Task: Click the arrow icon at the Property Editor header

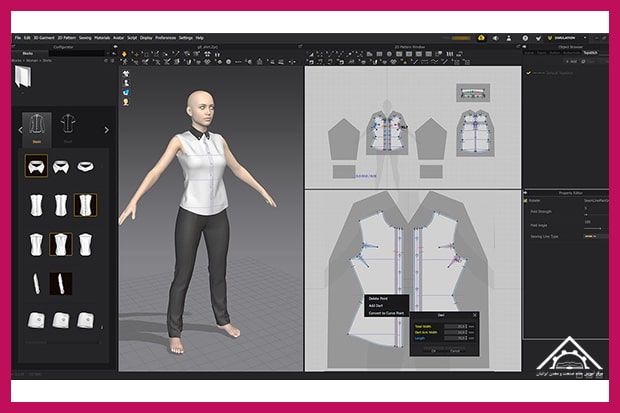Action: tap(525, 193)
